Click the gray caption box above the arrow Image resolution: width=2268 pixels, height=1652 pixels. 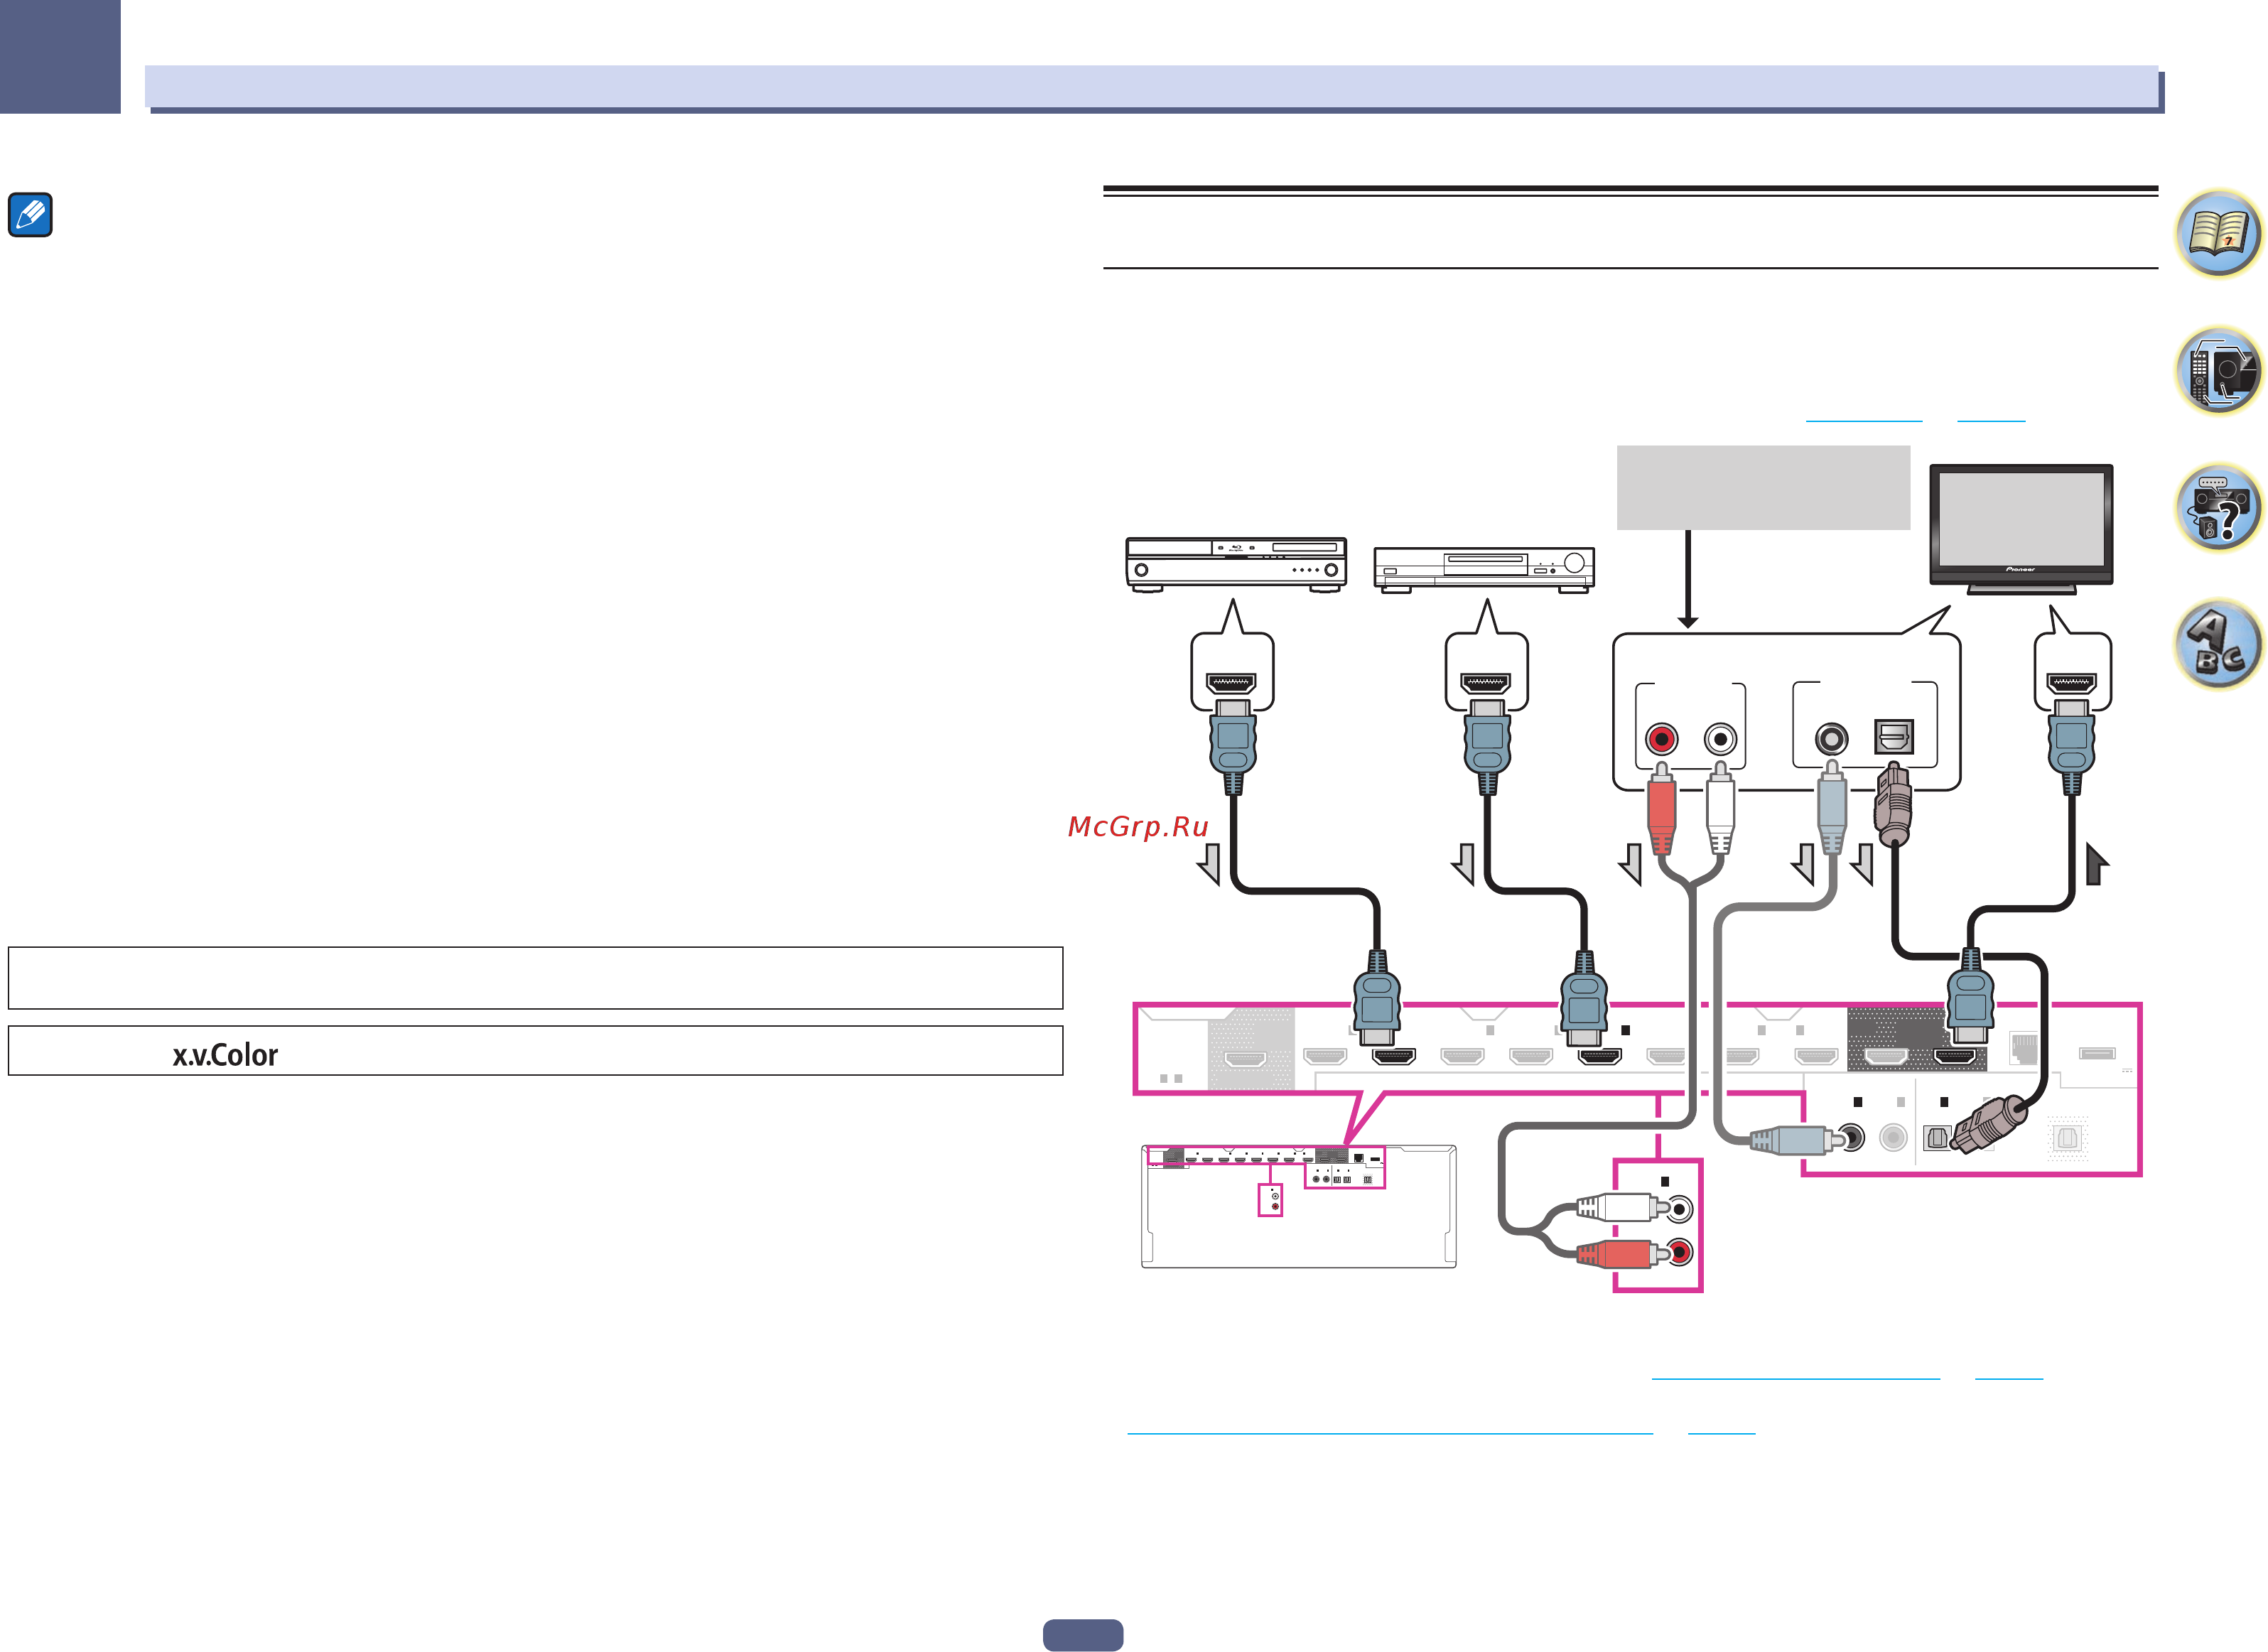pyautogui.click(x=1763, y=487)
